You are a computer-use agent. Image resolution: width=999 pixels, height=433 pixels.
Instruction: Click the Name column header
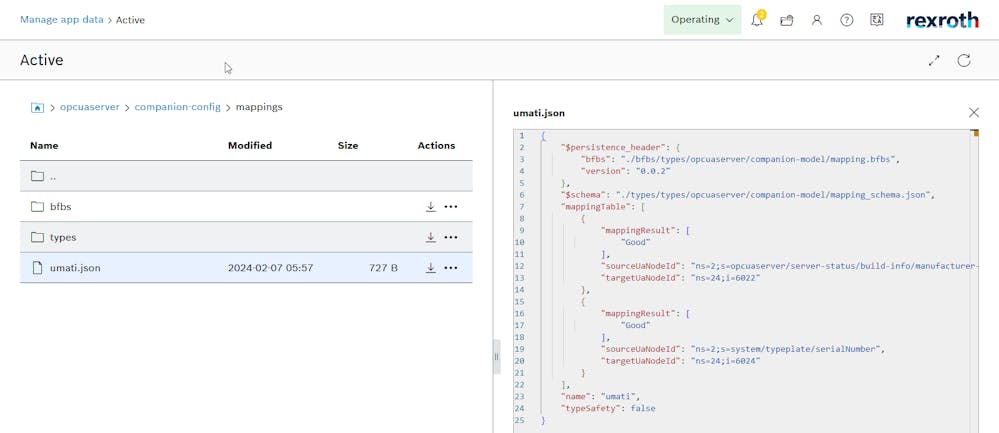tap(44, 145)
